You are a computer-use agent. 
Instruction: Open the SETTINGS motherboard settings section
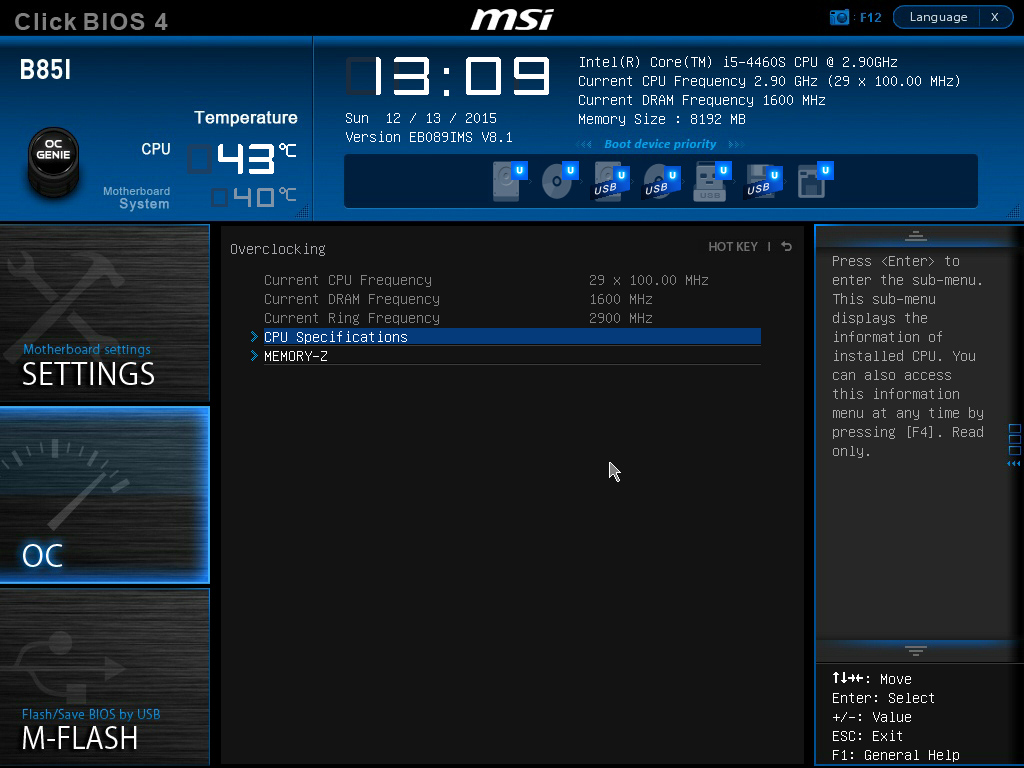click(104, 313)
